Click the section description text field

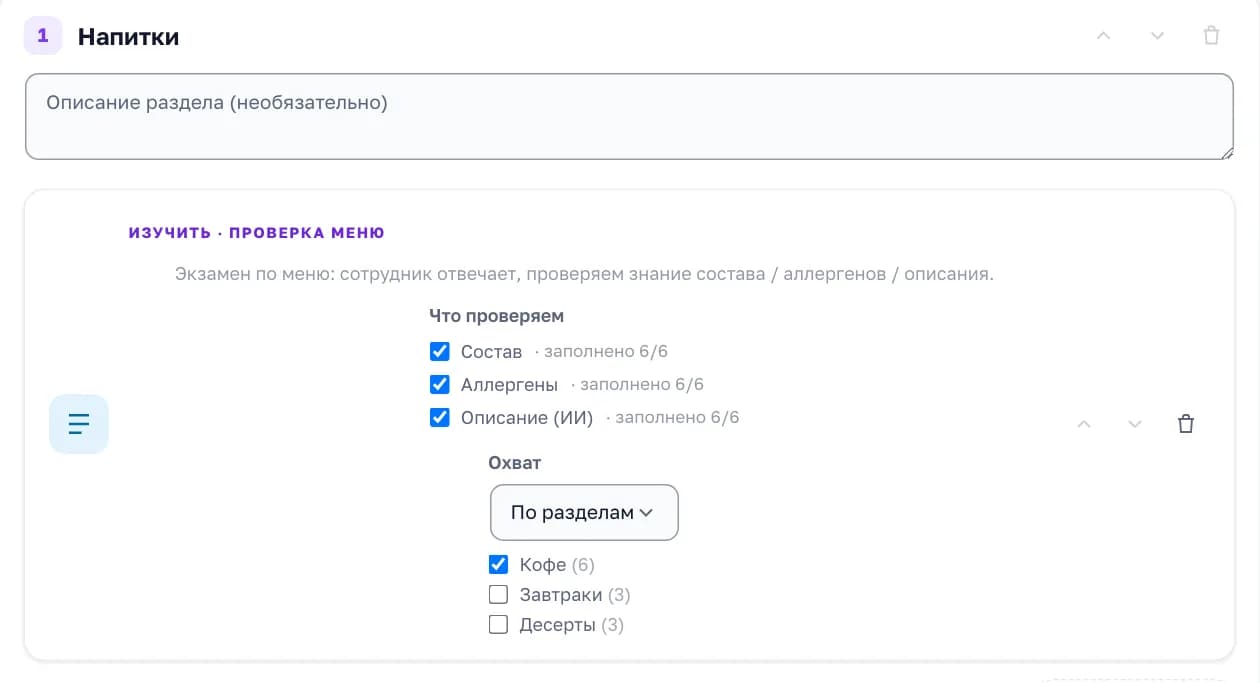point(629,116)
